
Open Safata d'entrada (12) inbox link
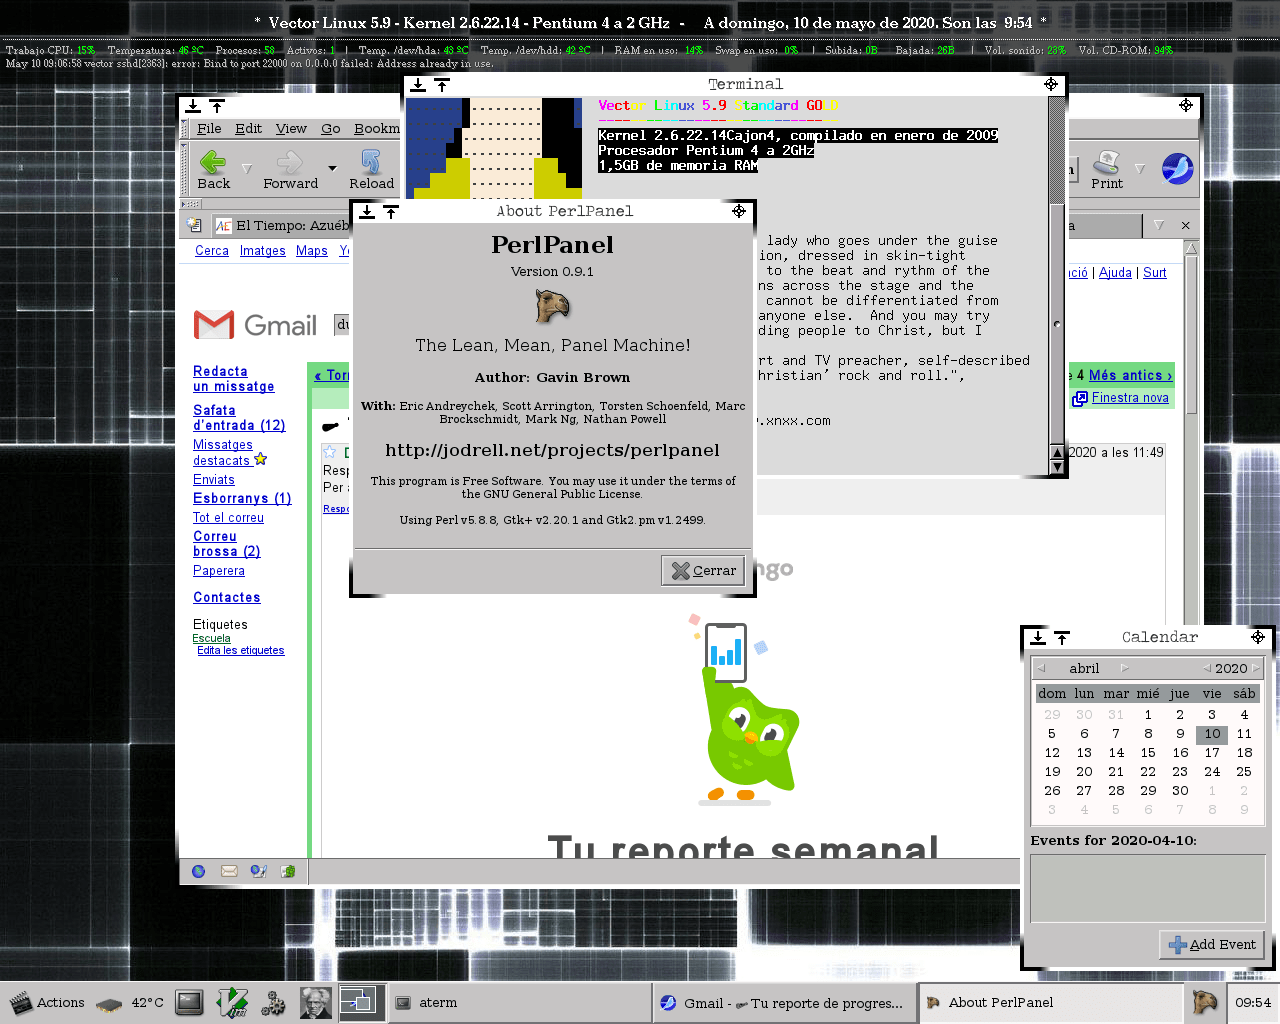pos(239,418)
